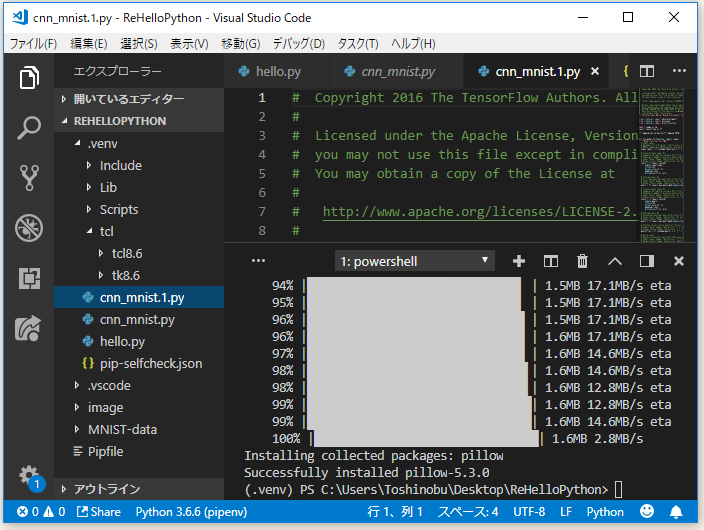The image size is (704, 530).
Task: Open the ファイル(F) menu
Action: click(x=33, y=44)
